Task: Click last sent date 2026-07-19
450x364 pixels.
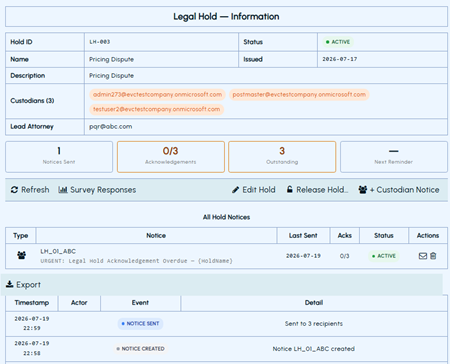Action: click(x=303, y=256)
